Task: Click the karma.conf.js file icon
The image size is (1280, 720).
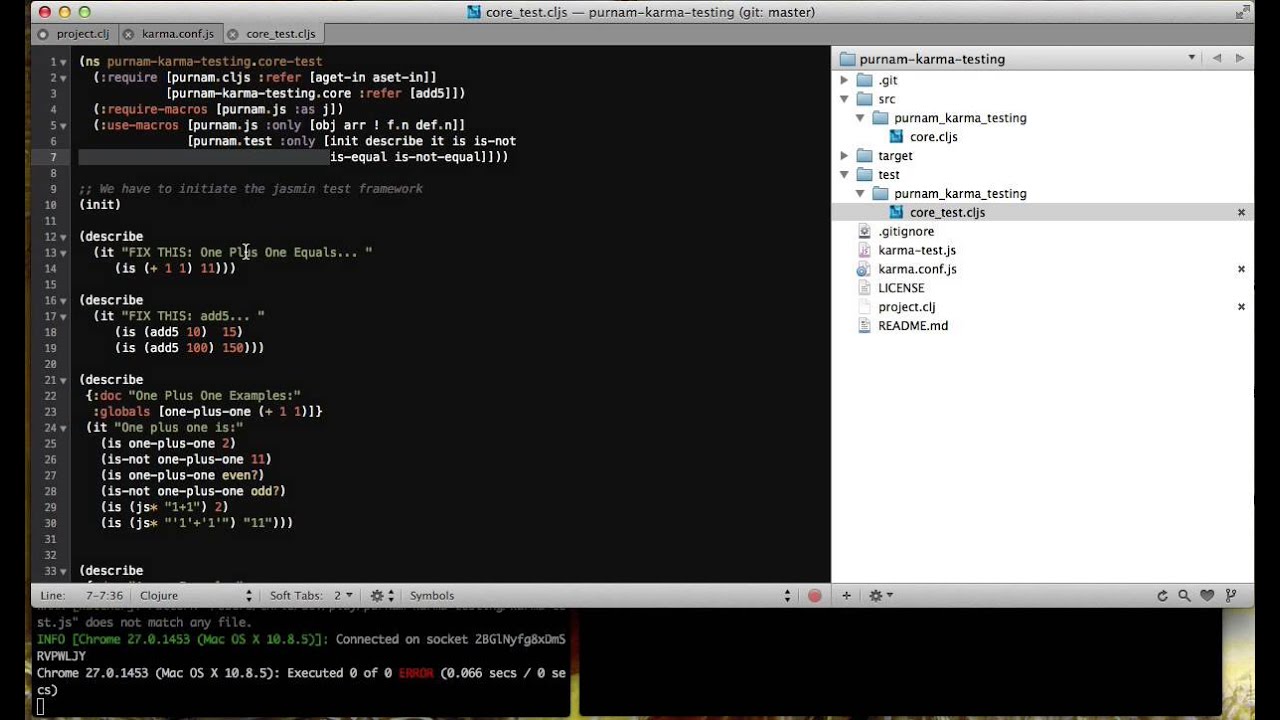Action: coord(864,269)
